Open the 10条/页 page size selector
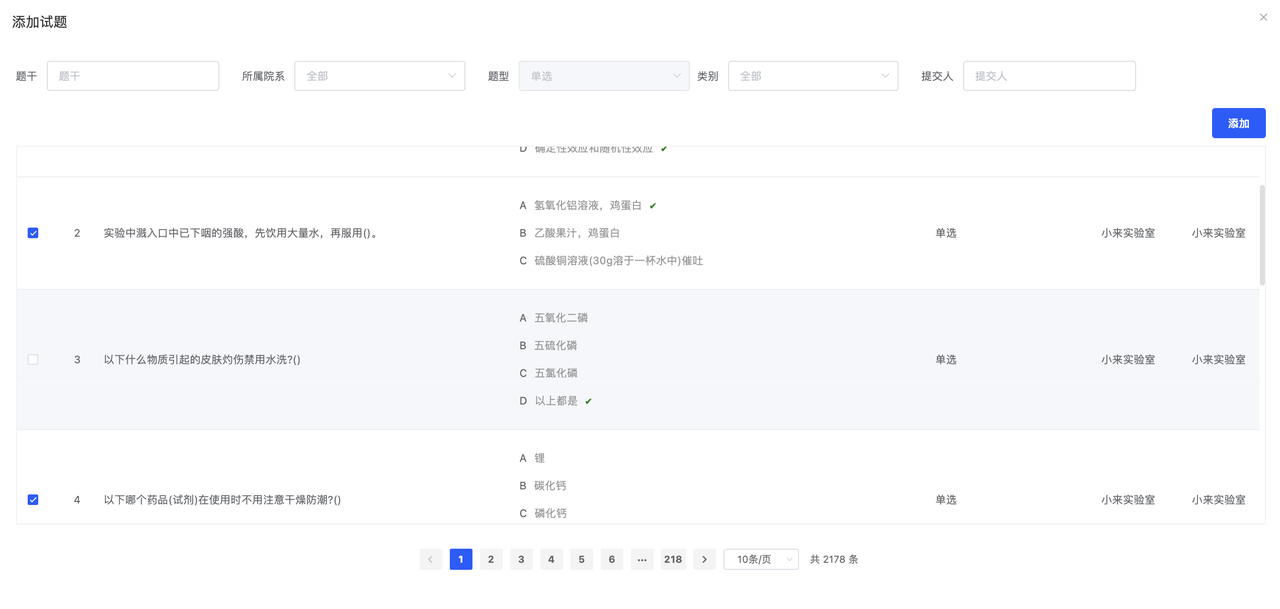 760,559
